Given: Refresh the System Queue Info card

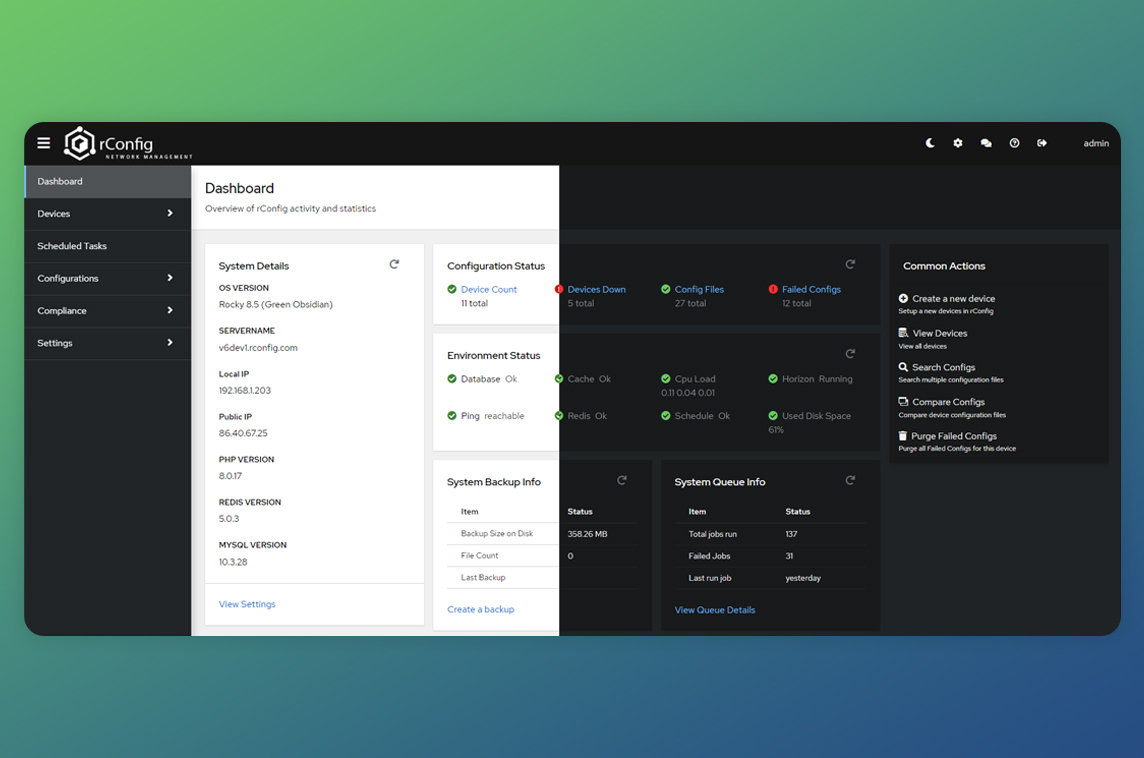Looking at the screenshot, I should point(850,480).
